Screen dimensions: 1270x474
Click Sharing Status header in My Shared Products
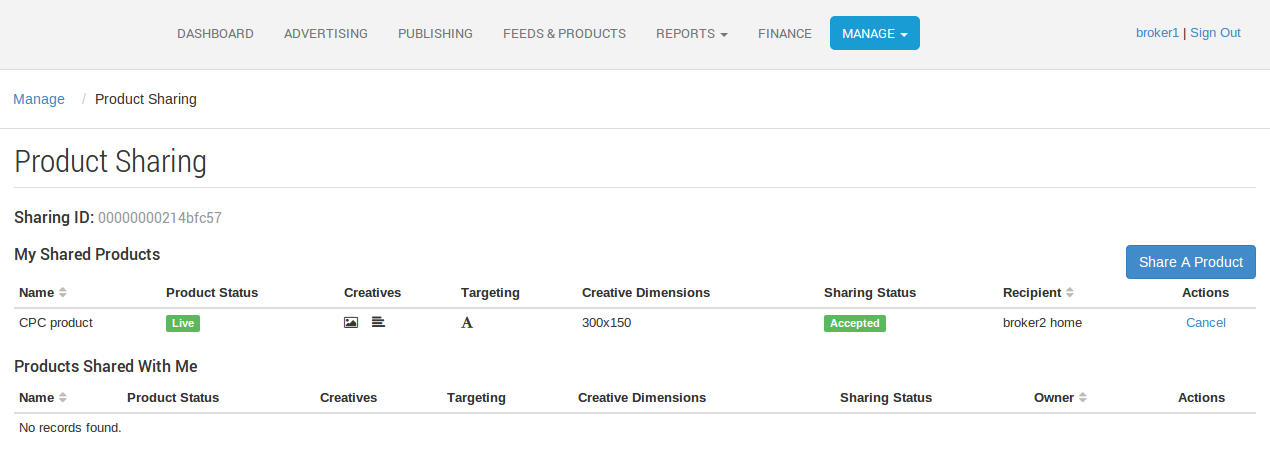point(870,292)
